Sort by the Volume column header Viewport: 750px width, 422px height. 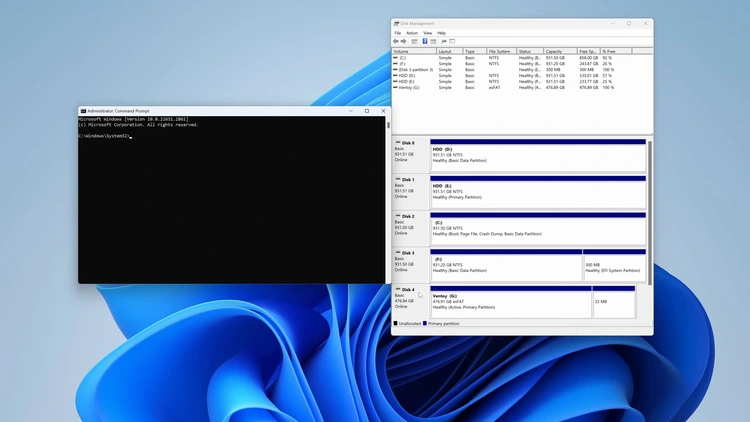pos(414,51)
